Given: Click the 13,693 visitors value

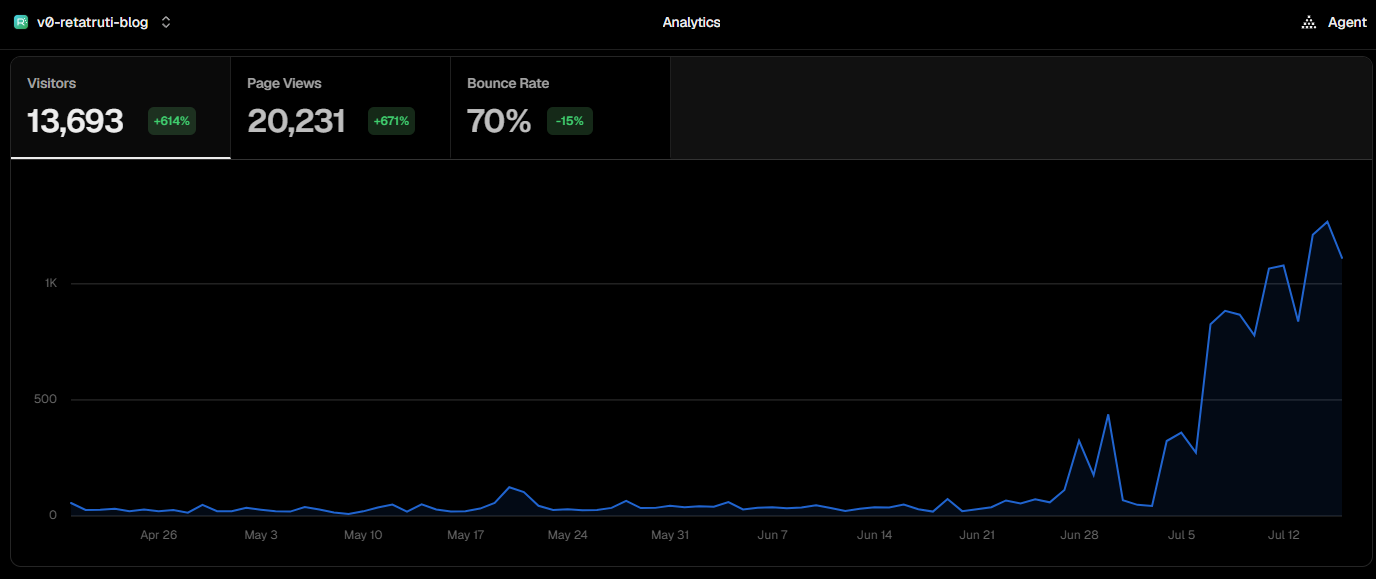Looking at the screenshot, I should [x=75, y=121].
